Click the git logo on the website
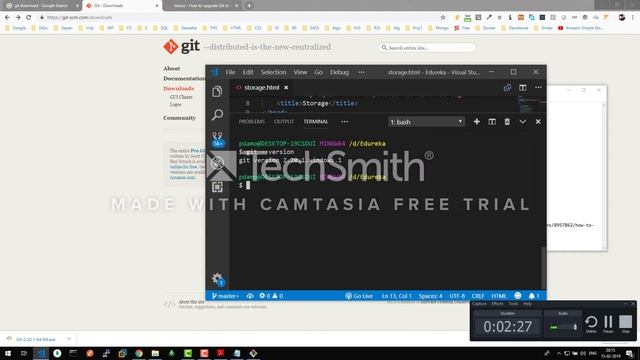Image resolution: width=640 pixels, height=360 pixels. 182,47
